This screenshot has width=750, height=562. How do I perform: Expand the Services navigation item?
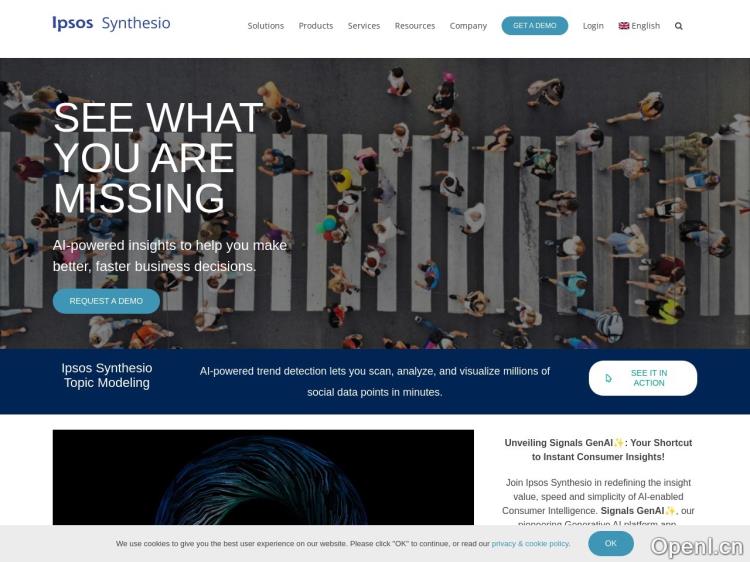tap(364, 26)
